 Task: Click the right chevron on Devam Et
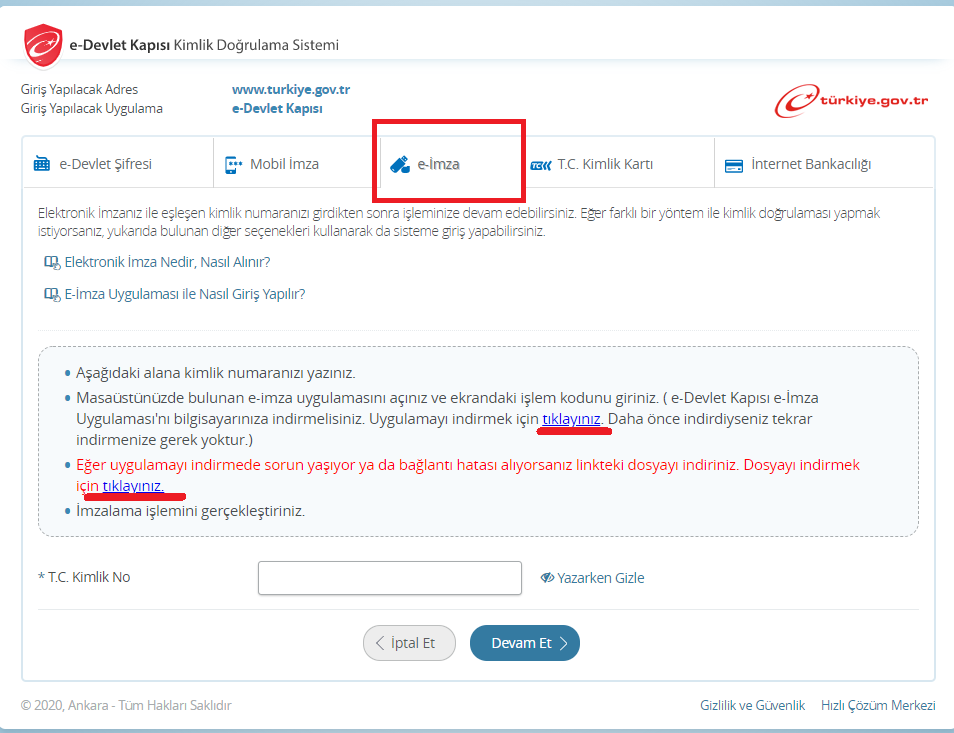(563, 643)
